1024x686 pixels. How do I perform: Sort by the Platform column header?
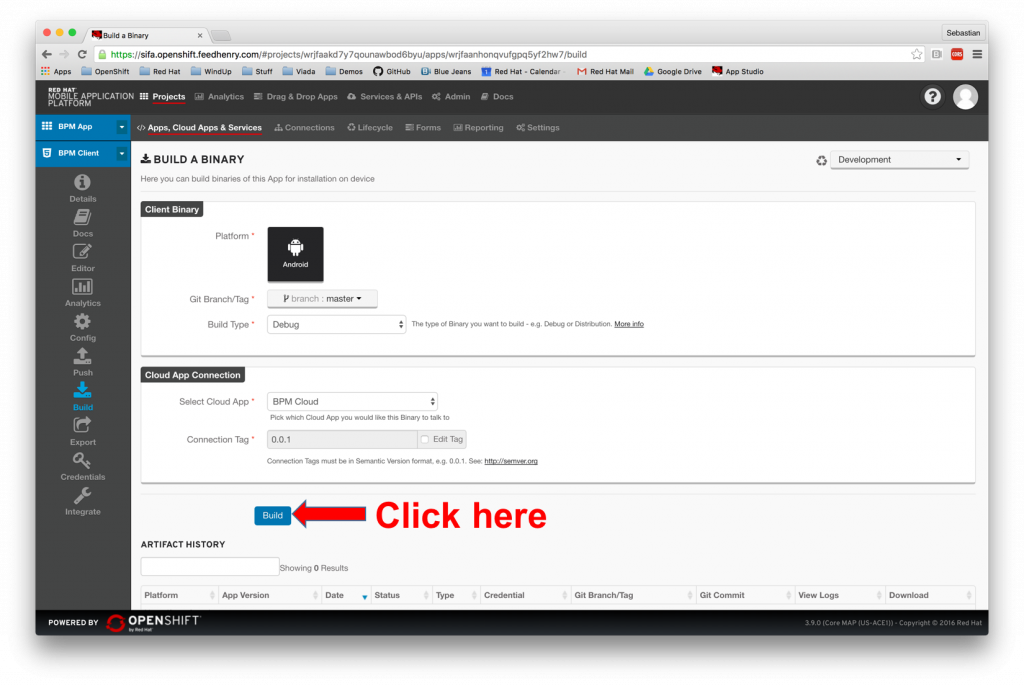(179, 595)
